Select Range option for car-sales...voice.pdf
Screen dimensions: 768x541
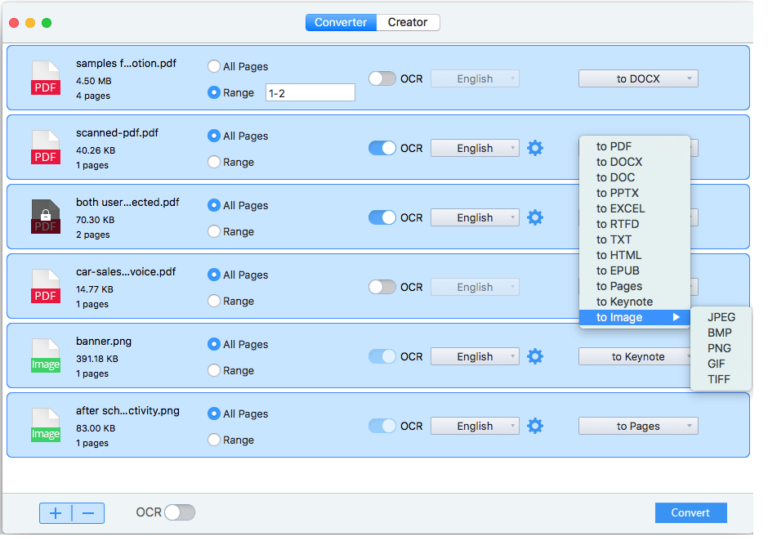click(214, 301)
